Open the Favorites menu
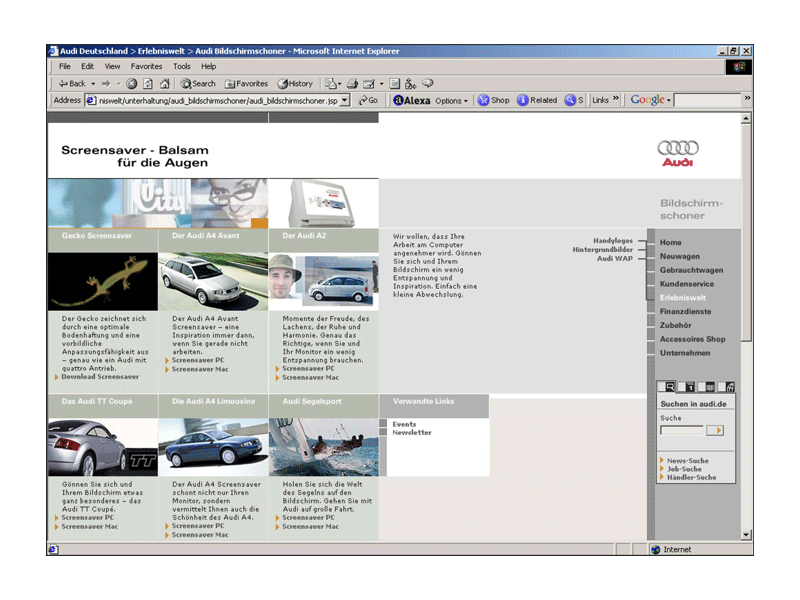Image resolution: width=800 pixels, height=600 pixels. [x=146, y=66]
